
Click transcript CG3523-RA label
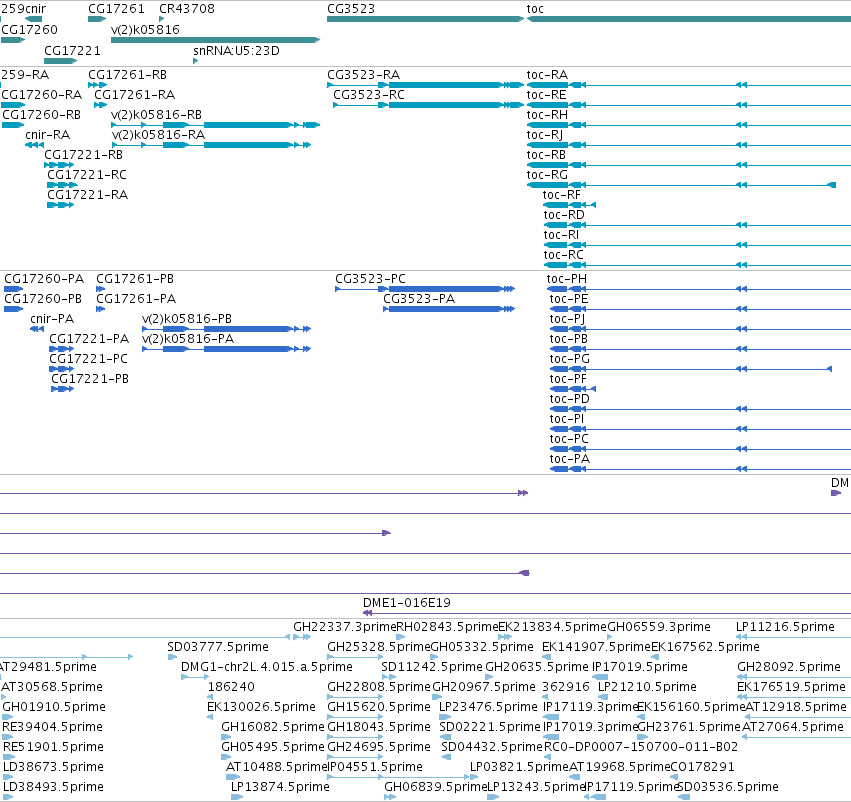point(363,74)
